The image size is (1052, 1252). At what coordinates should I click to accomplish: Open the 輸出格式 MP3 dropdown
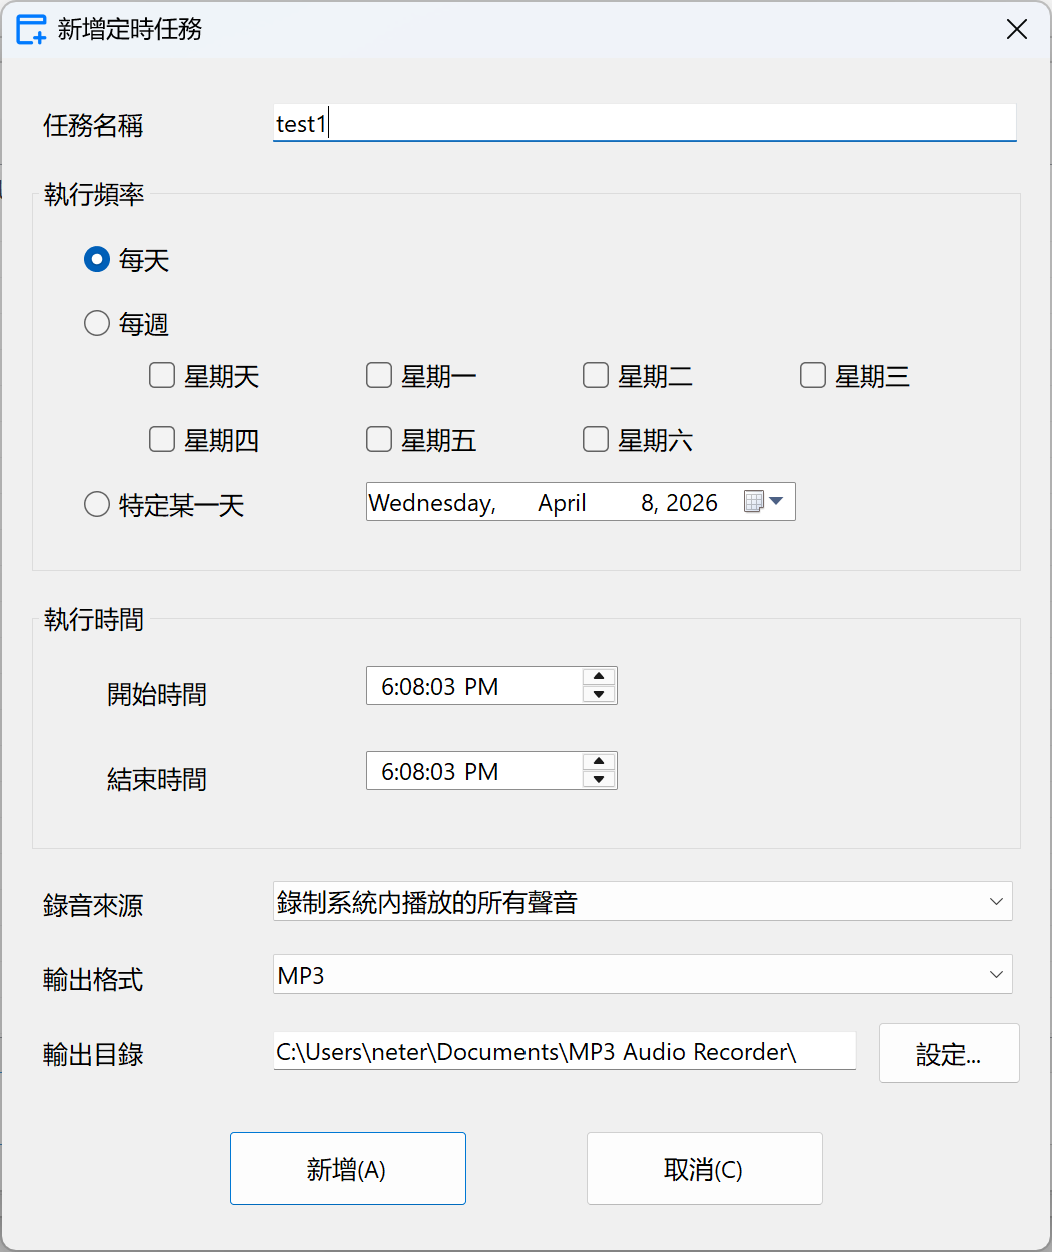pos(643,974)
